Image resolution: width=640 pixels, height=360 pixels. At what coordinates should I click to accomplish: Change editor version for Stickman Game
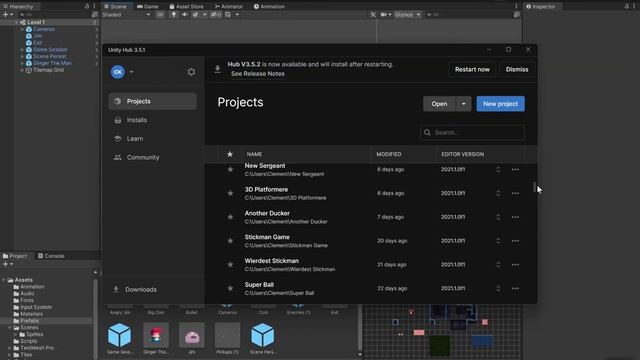[x=498, y=241]
